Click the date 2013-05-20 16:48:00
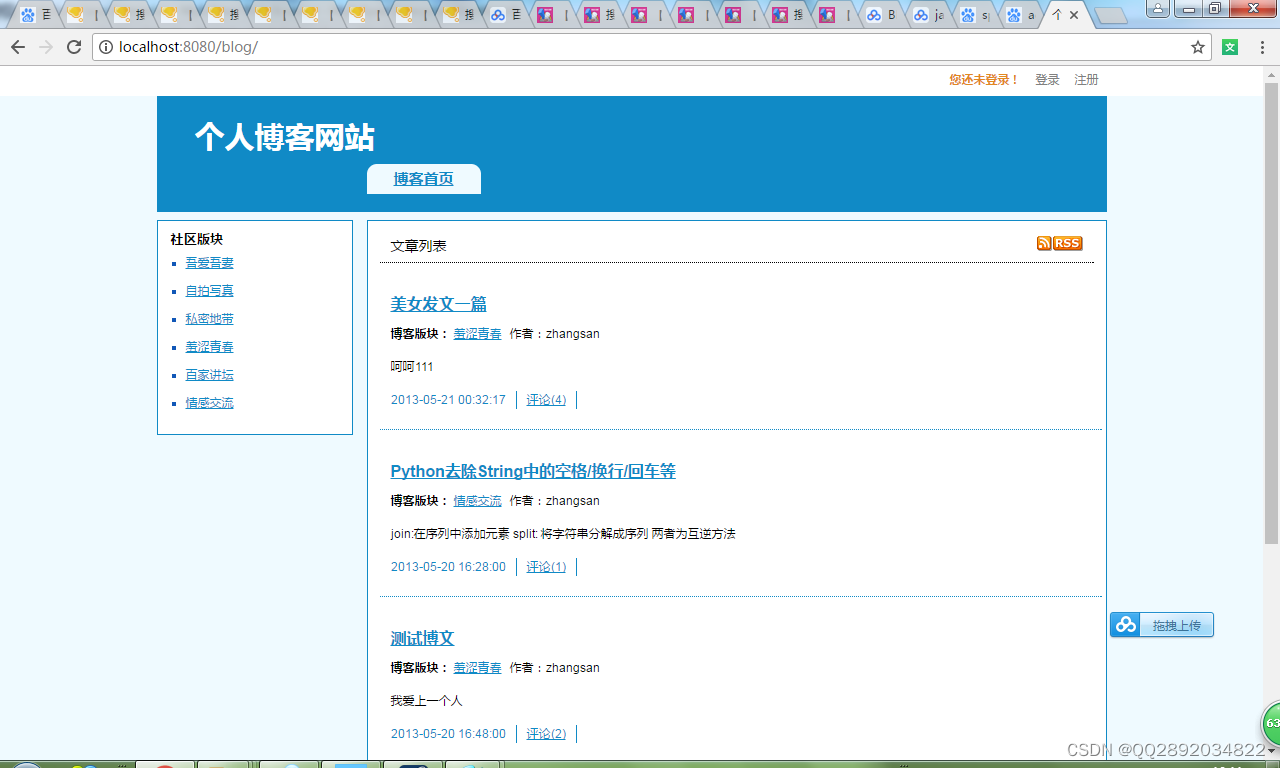This screenshot has height=768, width=1280. point(448,734)
